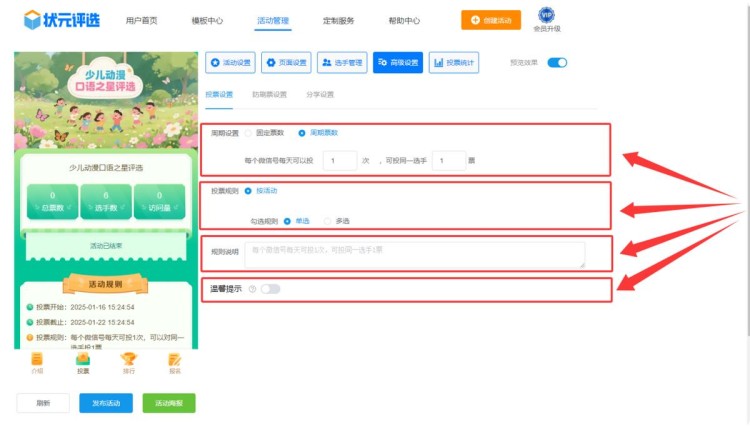This screenshot has height=427, width=750.
Task: Click the blue 发布活动 button
Action: (105, 403)
